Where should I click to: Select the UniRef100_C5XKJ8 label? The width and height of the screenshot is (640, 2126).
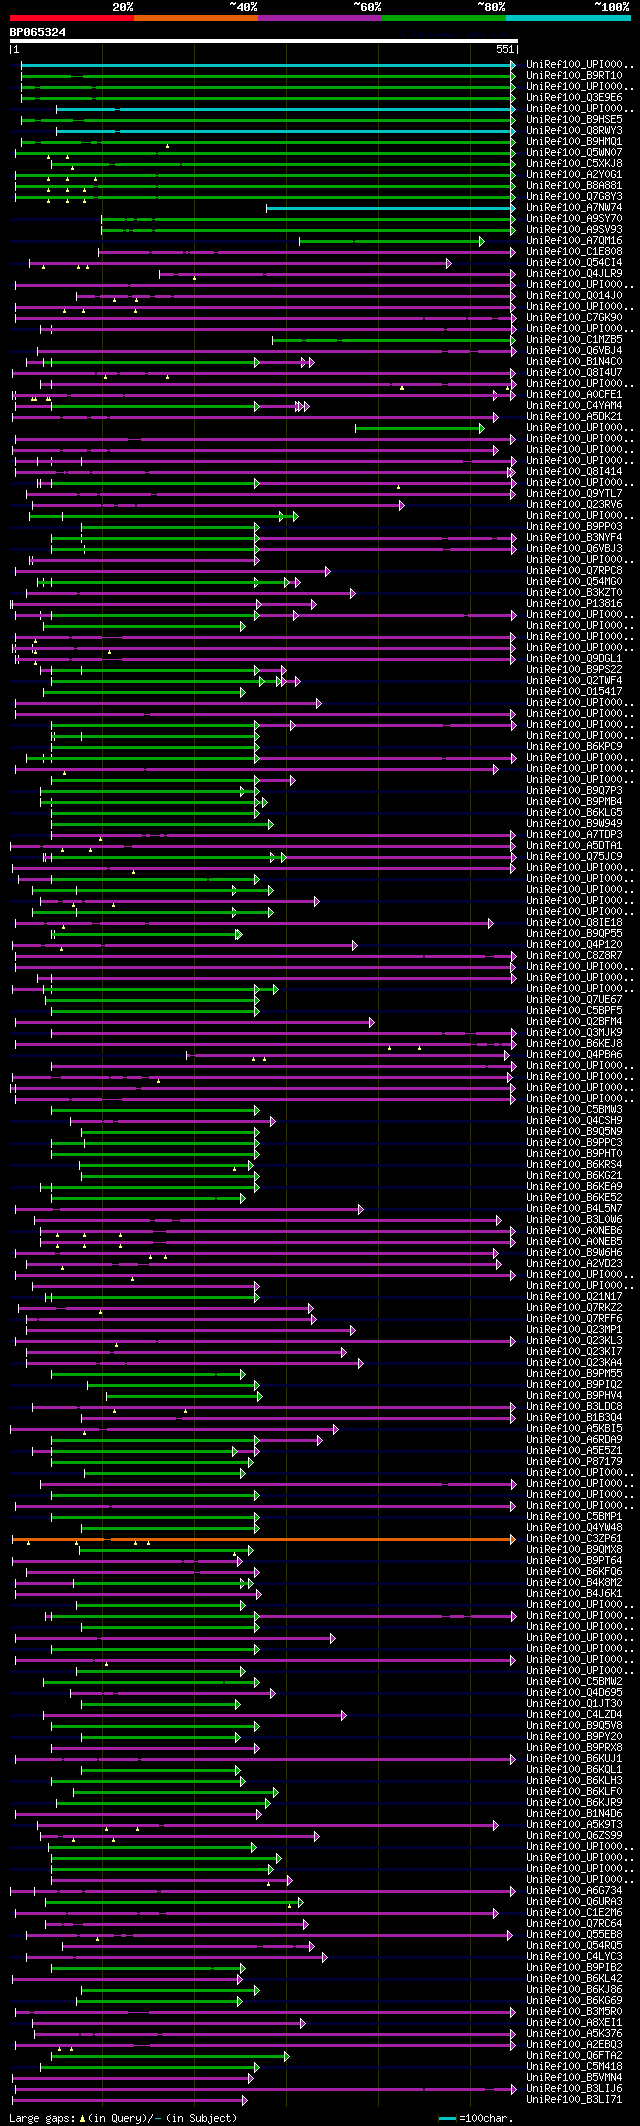pos(574,163)
